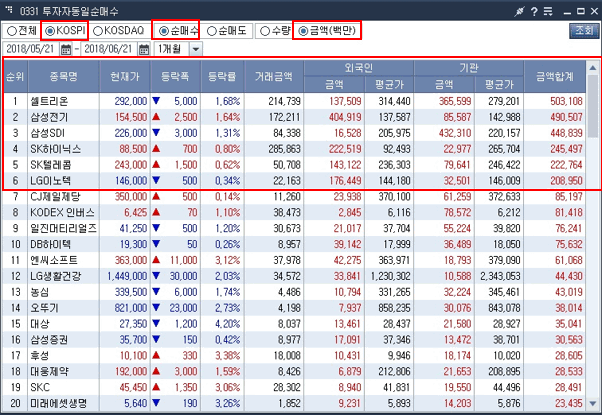Screen dimensions: 602x415
Task: Open the help question mark icon
Action: point(534,11)
